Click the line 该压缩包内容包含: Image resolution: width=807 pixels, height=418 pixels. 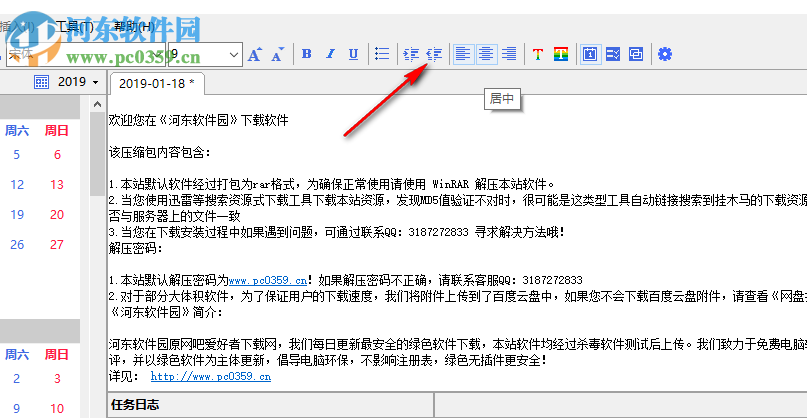(160, 152)
